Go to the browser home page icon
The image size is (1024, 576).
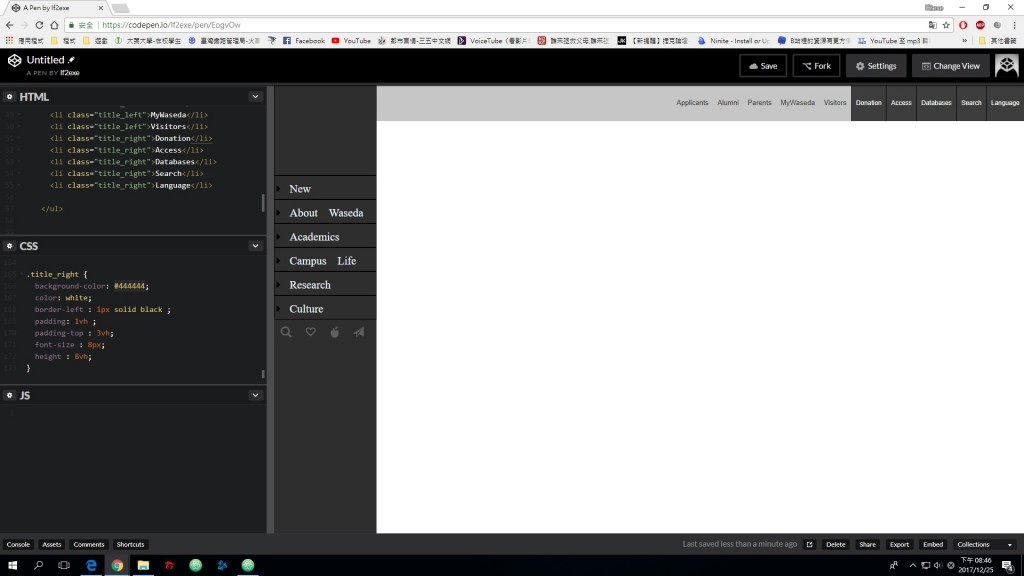(x=54, y=25)
